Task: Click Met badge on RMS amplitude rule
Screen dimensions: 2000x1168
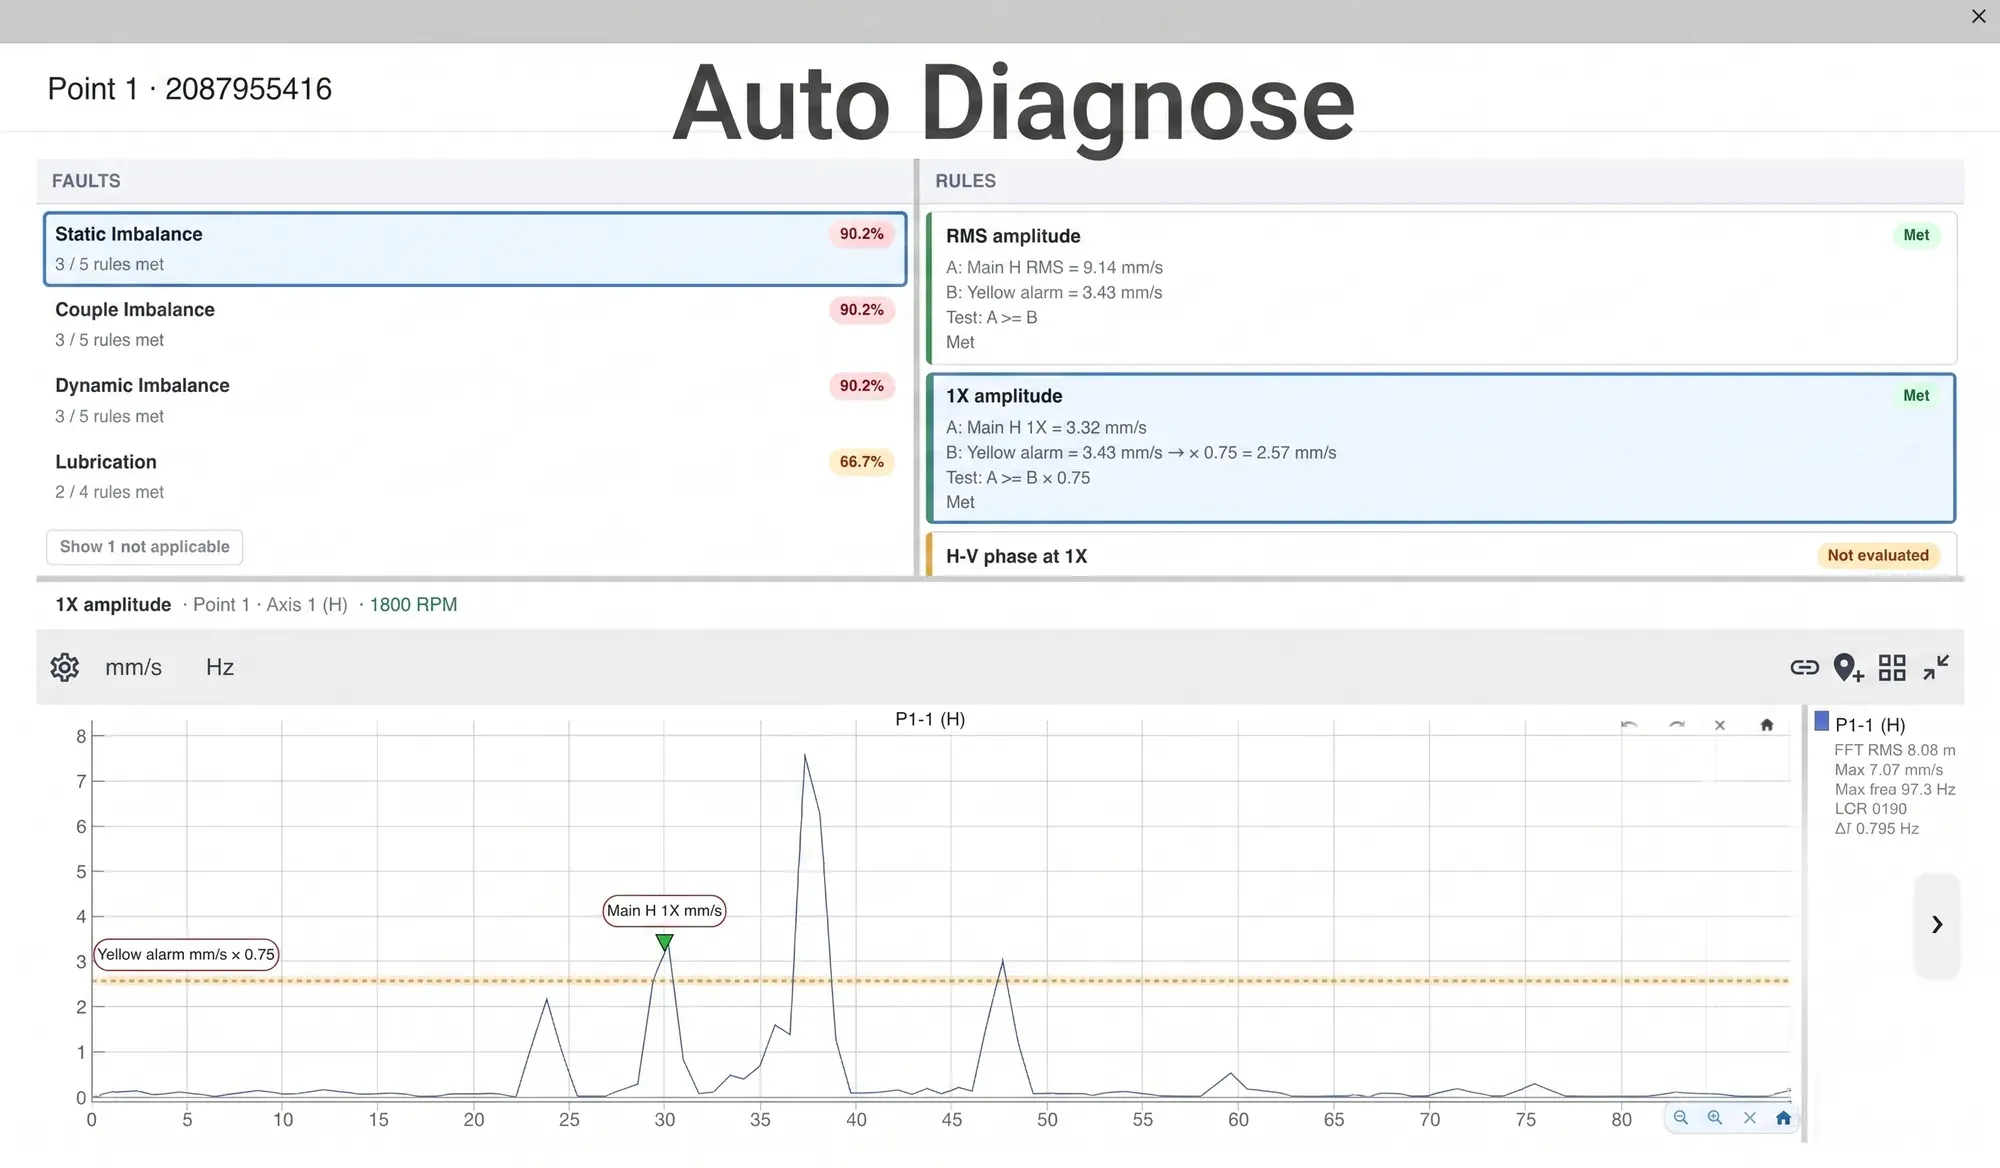Action: pyautogui.click(x=1916, y=235)
